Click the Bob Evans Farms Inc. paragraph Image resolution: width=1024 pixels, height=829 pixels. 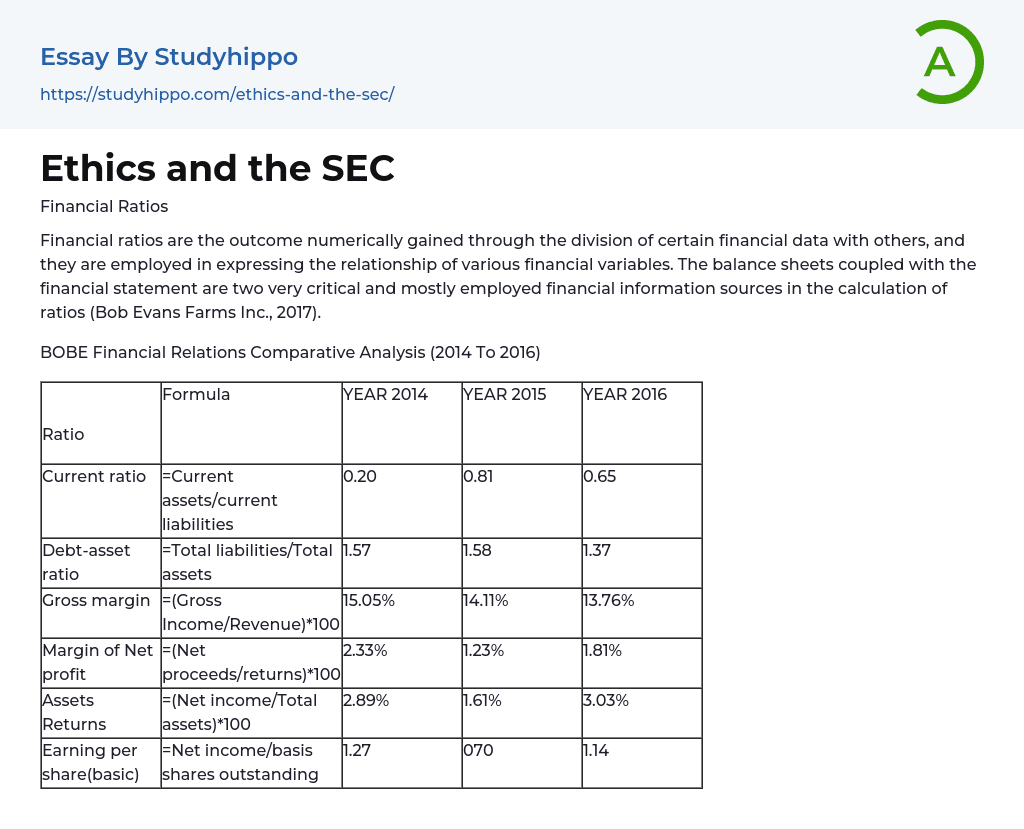508,276
